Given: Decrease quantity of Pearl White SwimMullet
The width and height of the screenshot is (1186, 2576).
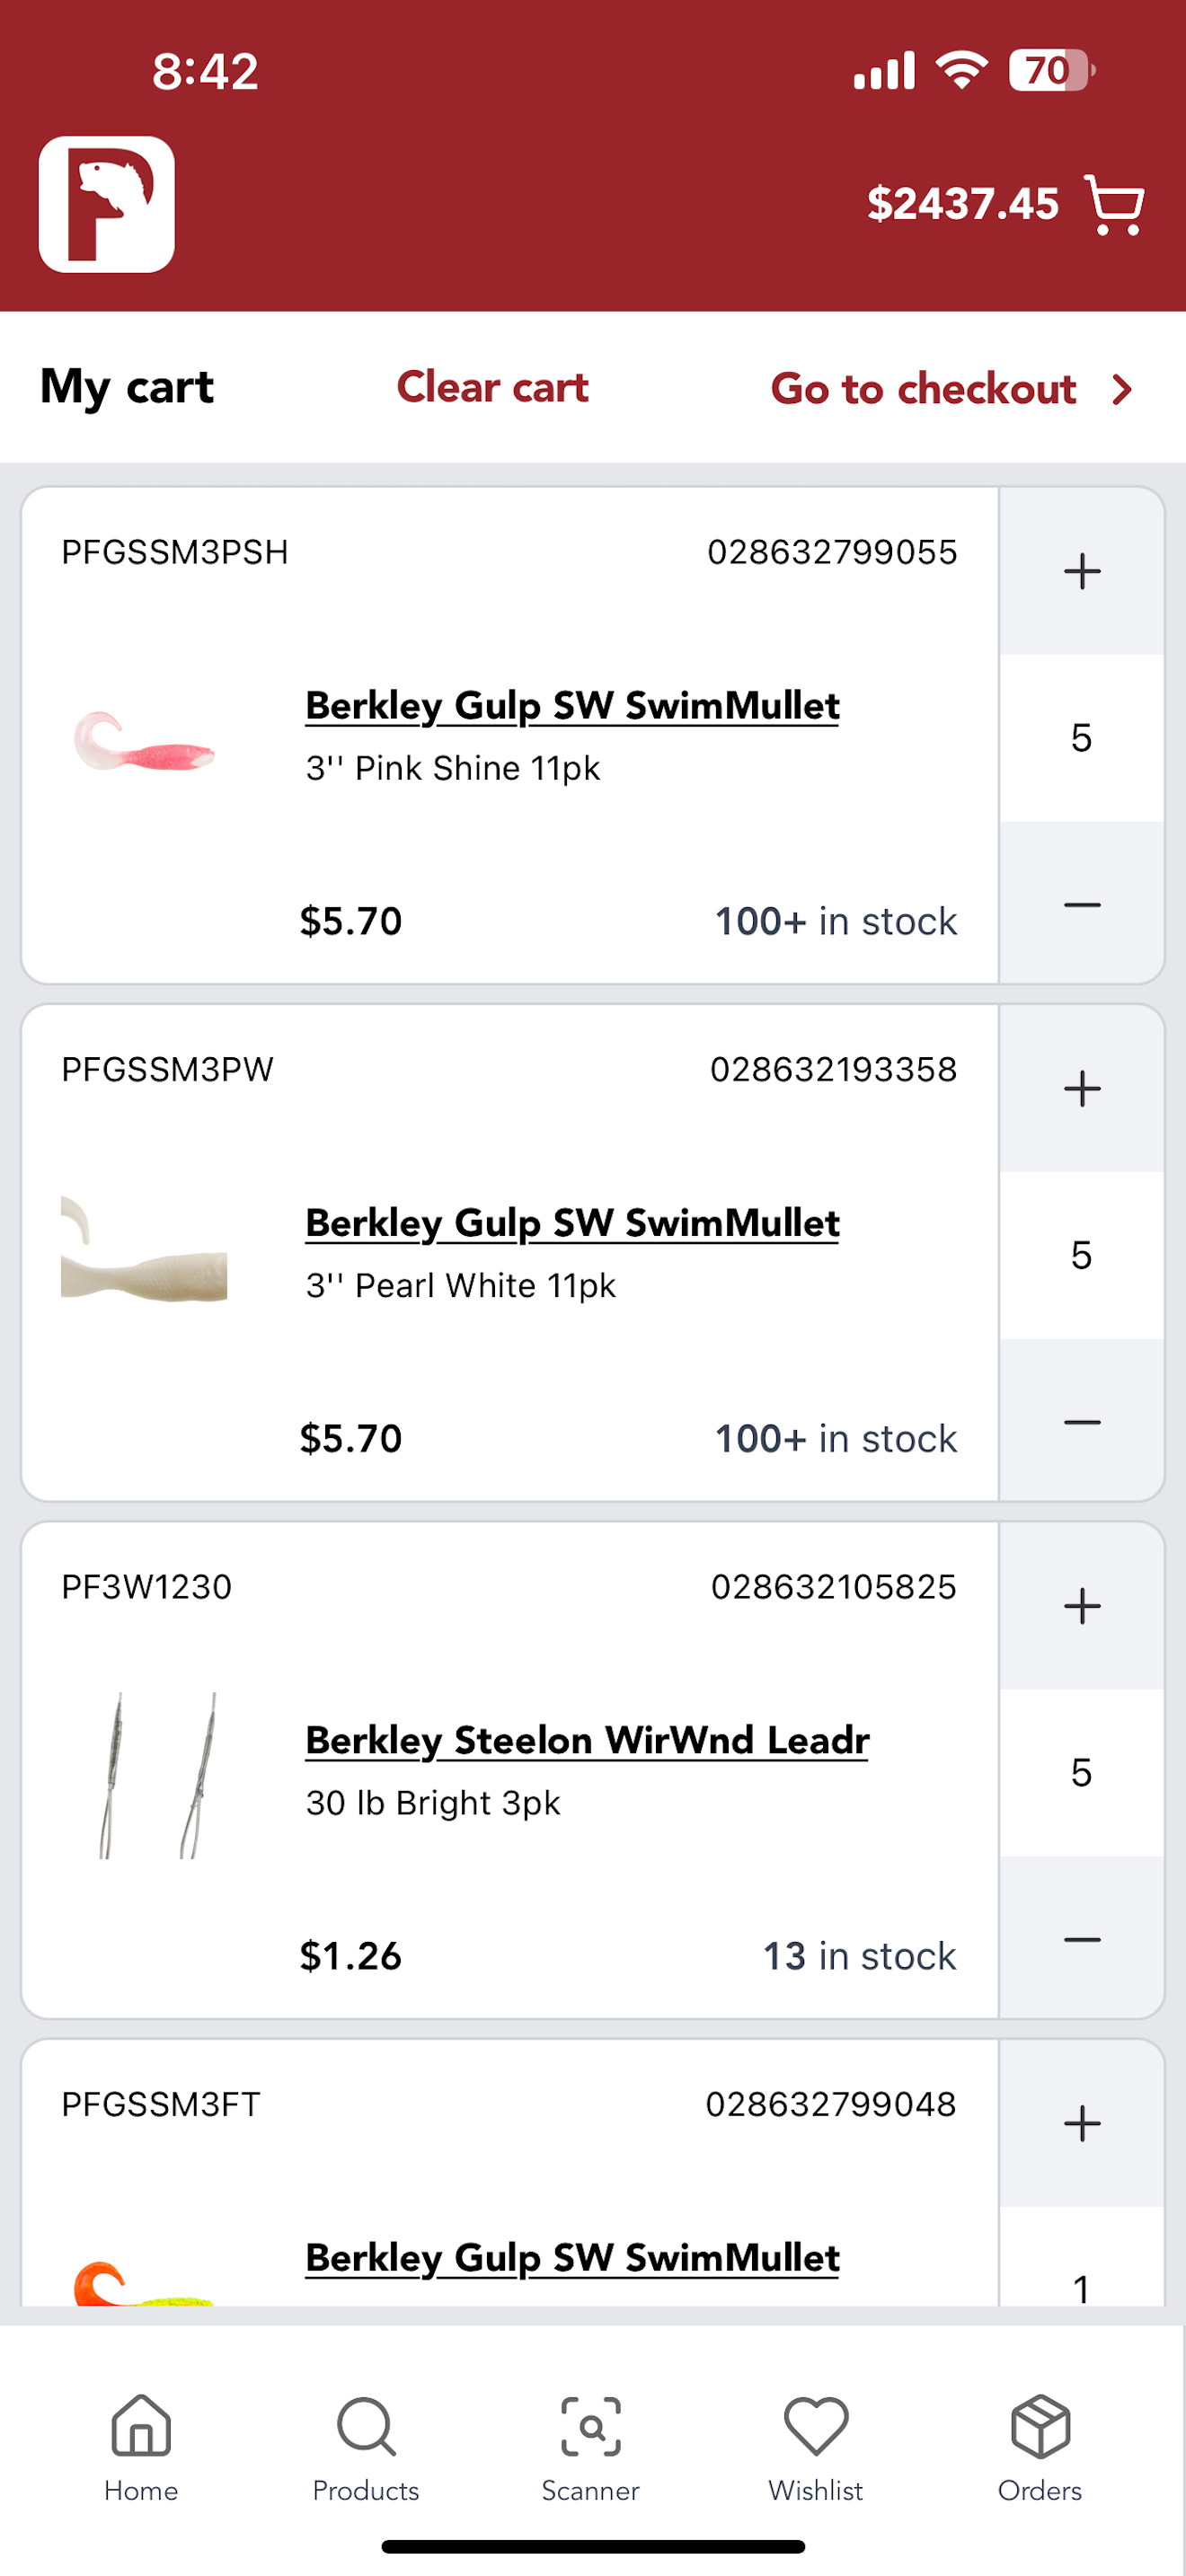Looking at the screenshot, I should point(1082,1421).
